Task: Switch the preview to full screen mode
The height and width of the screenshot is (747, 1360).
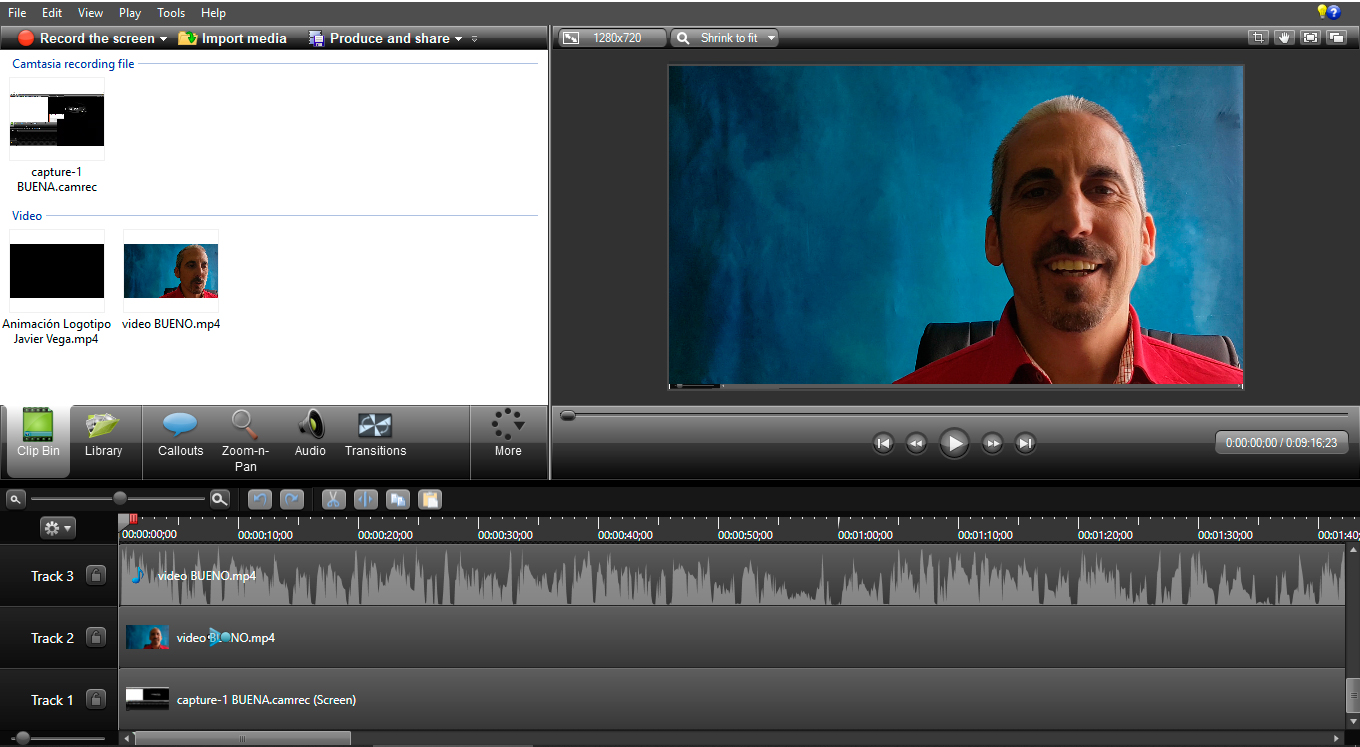Action: tap(1310, 38)
